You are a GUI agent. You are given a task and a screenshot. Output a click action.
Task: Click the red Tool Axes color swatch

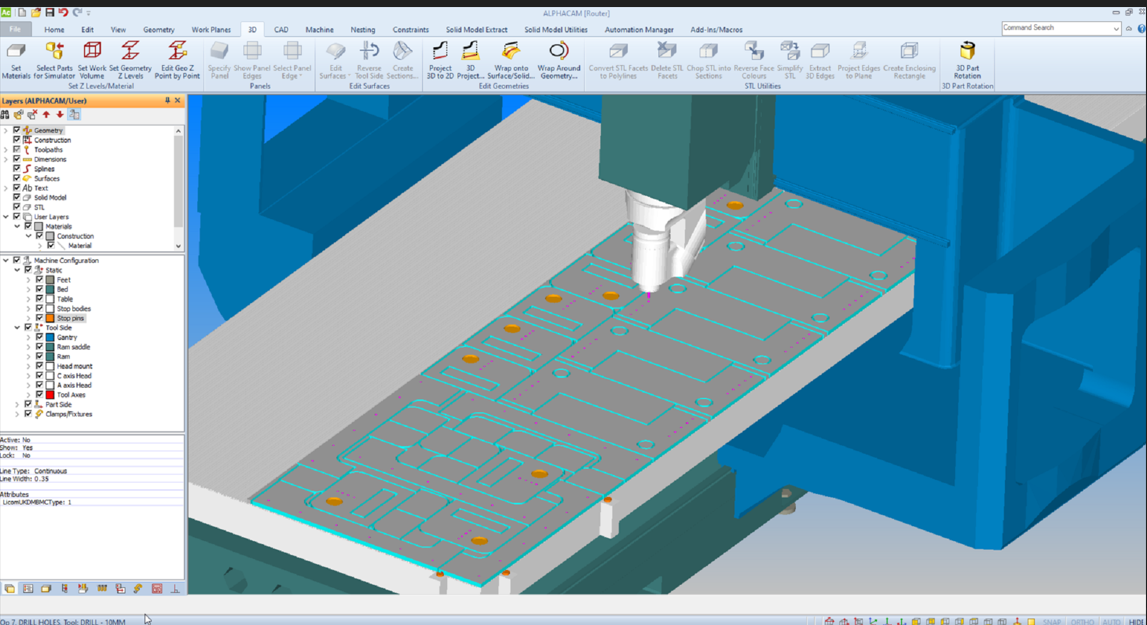pyautogui.click(x=50, y=395)
